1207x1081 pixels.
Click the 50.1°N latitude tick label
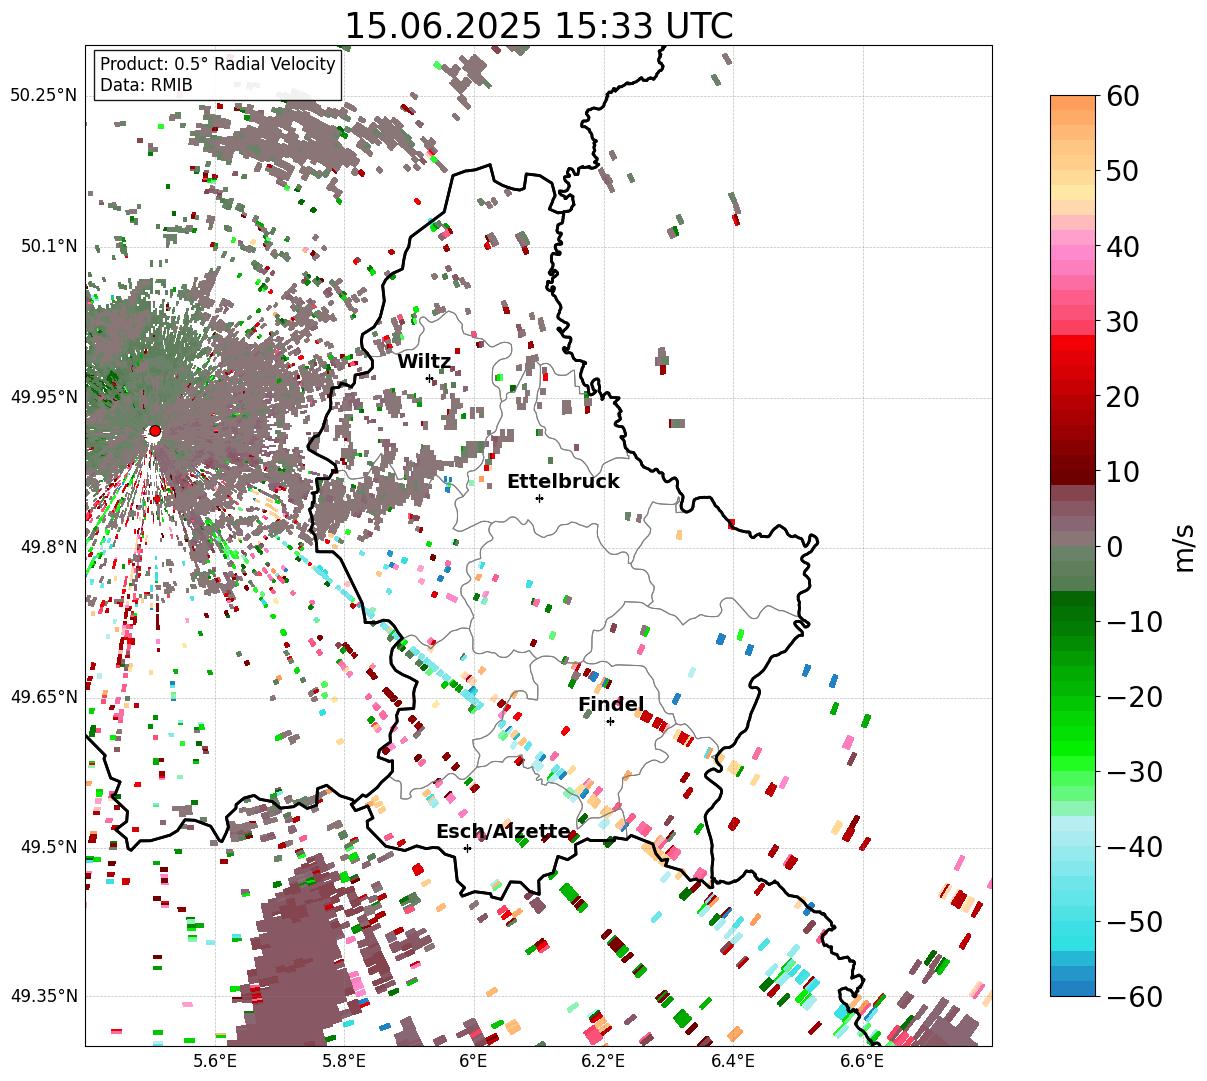pos(48,246)
